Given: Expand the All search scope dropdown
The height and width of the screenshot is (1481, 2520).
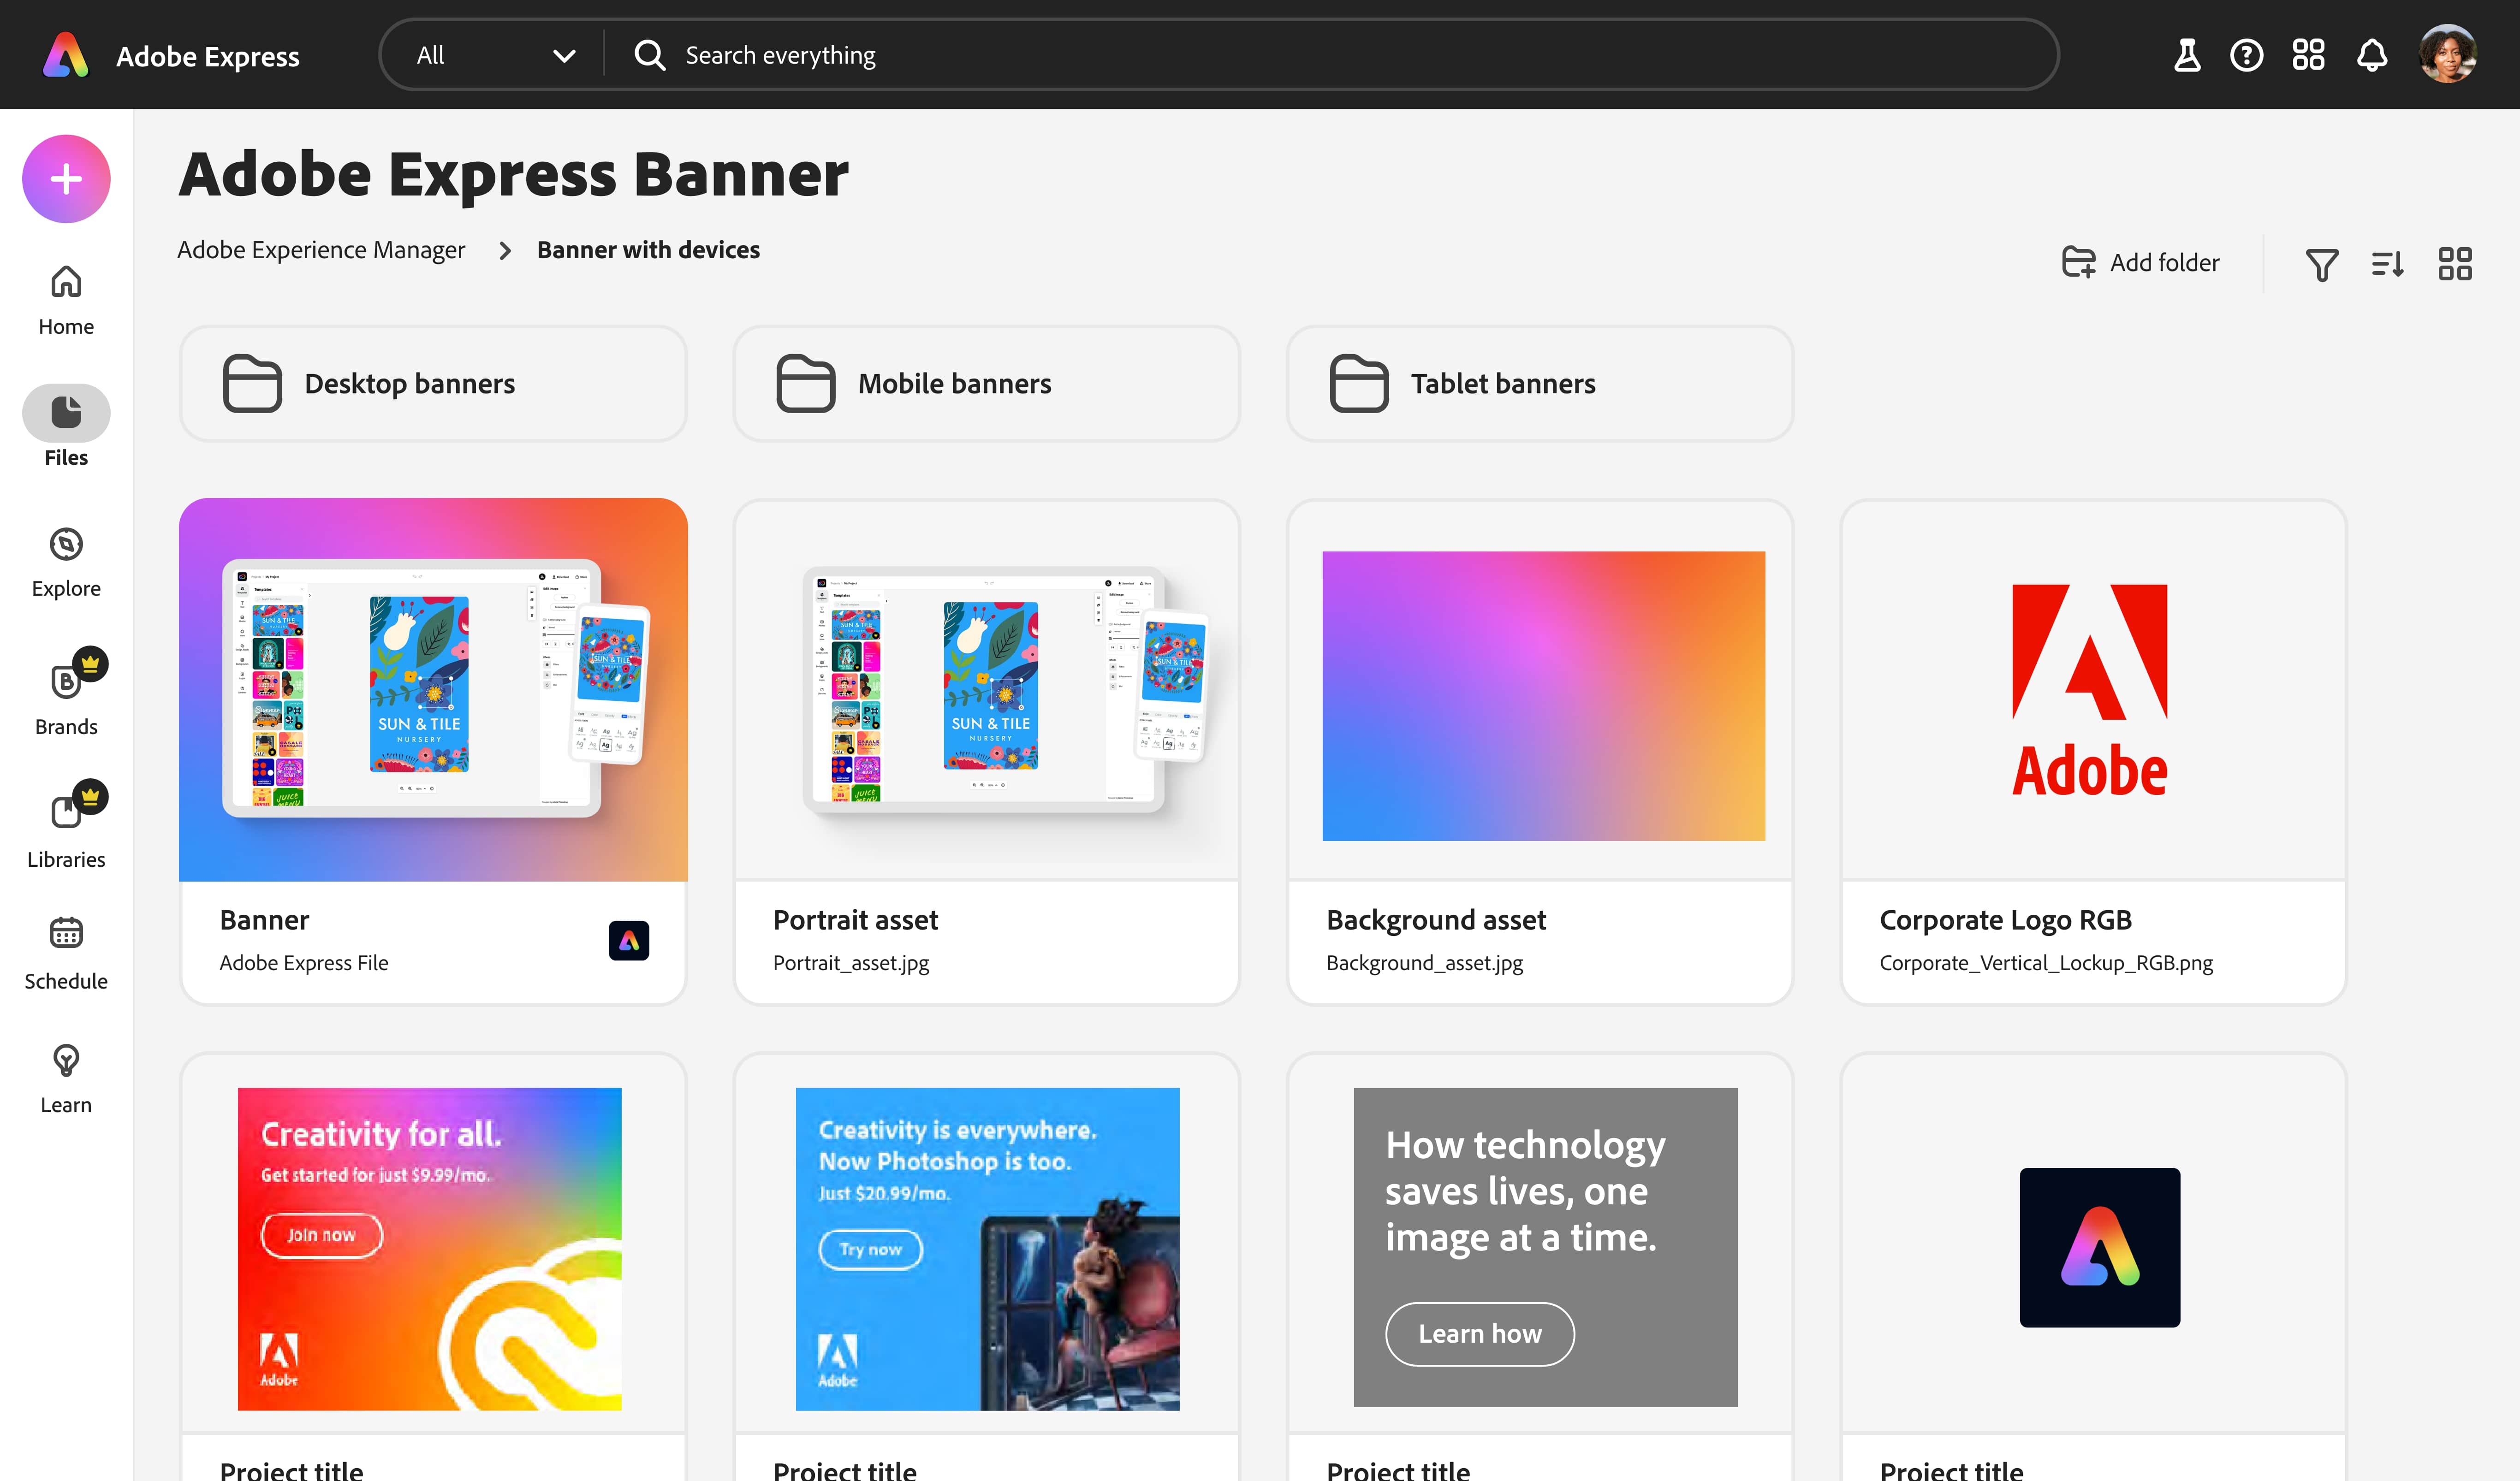Looking at the screenshot, I should (495, 55).
